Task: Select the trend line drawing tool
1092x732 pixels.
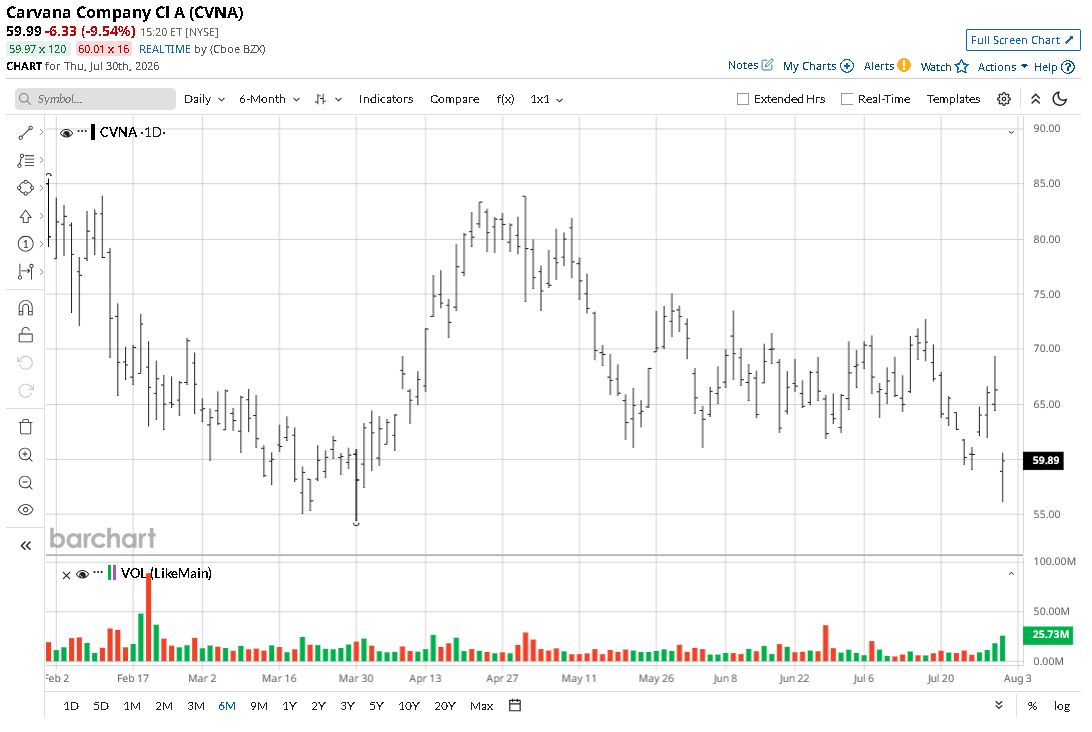Action: click(x=26, y=132)
